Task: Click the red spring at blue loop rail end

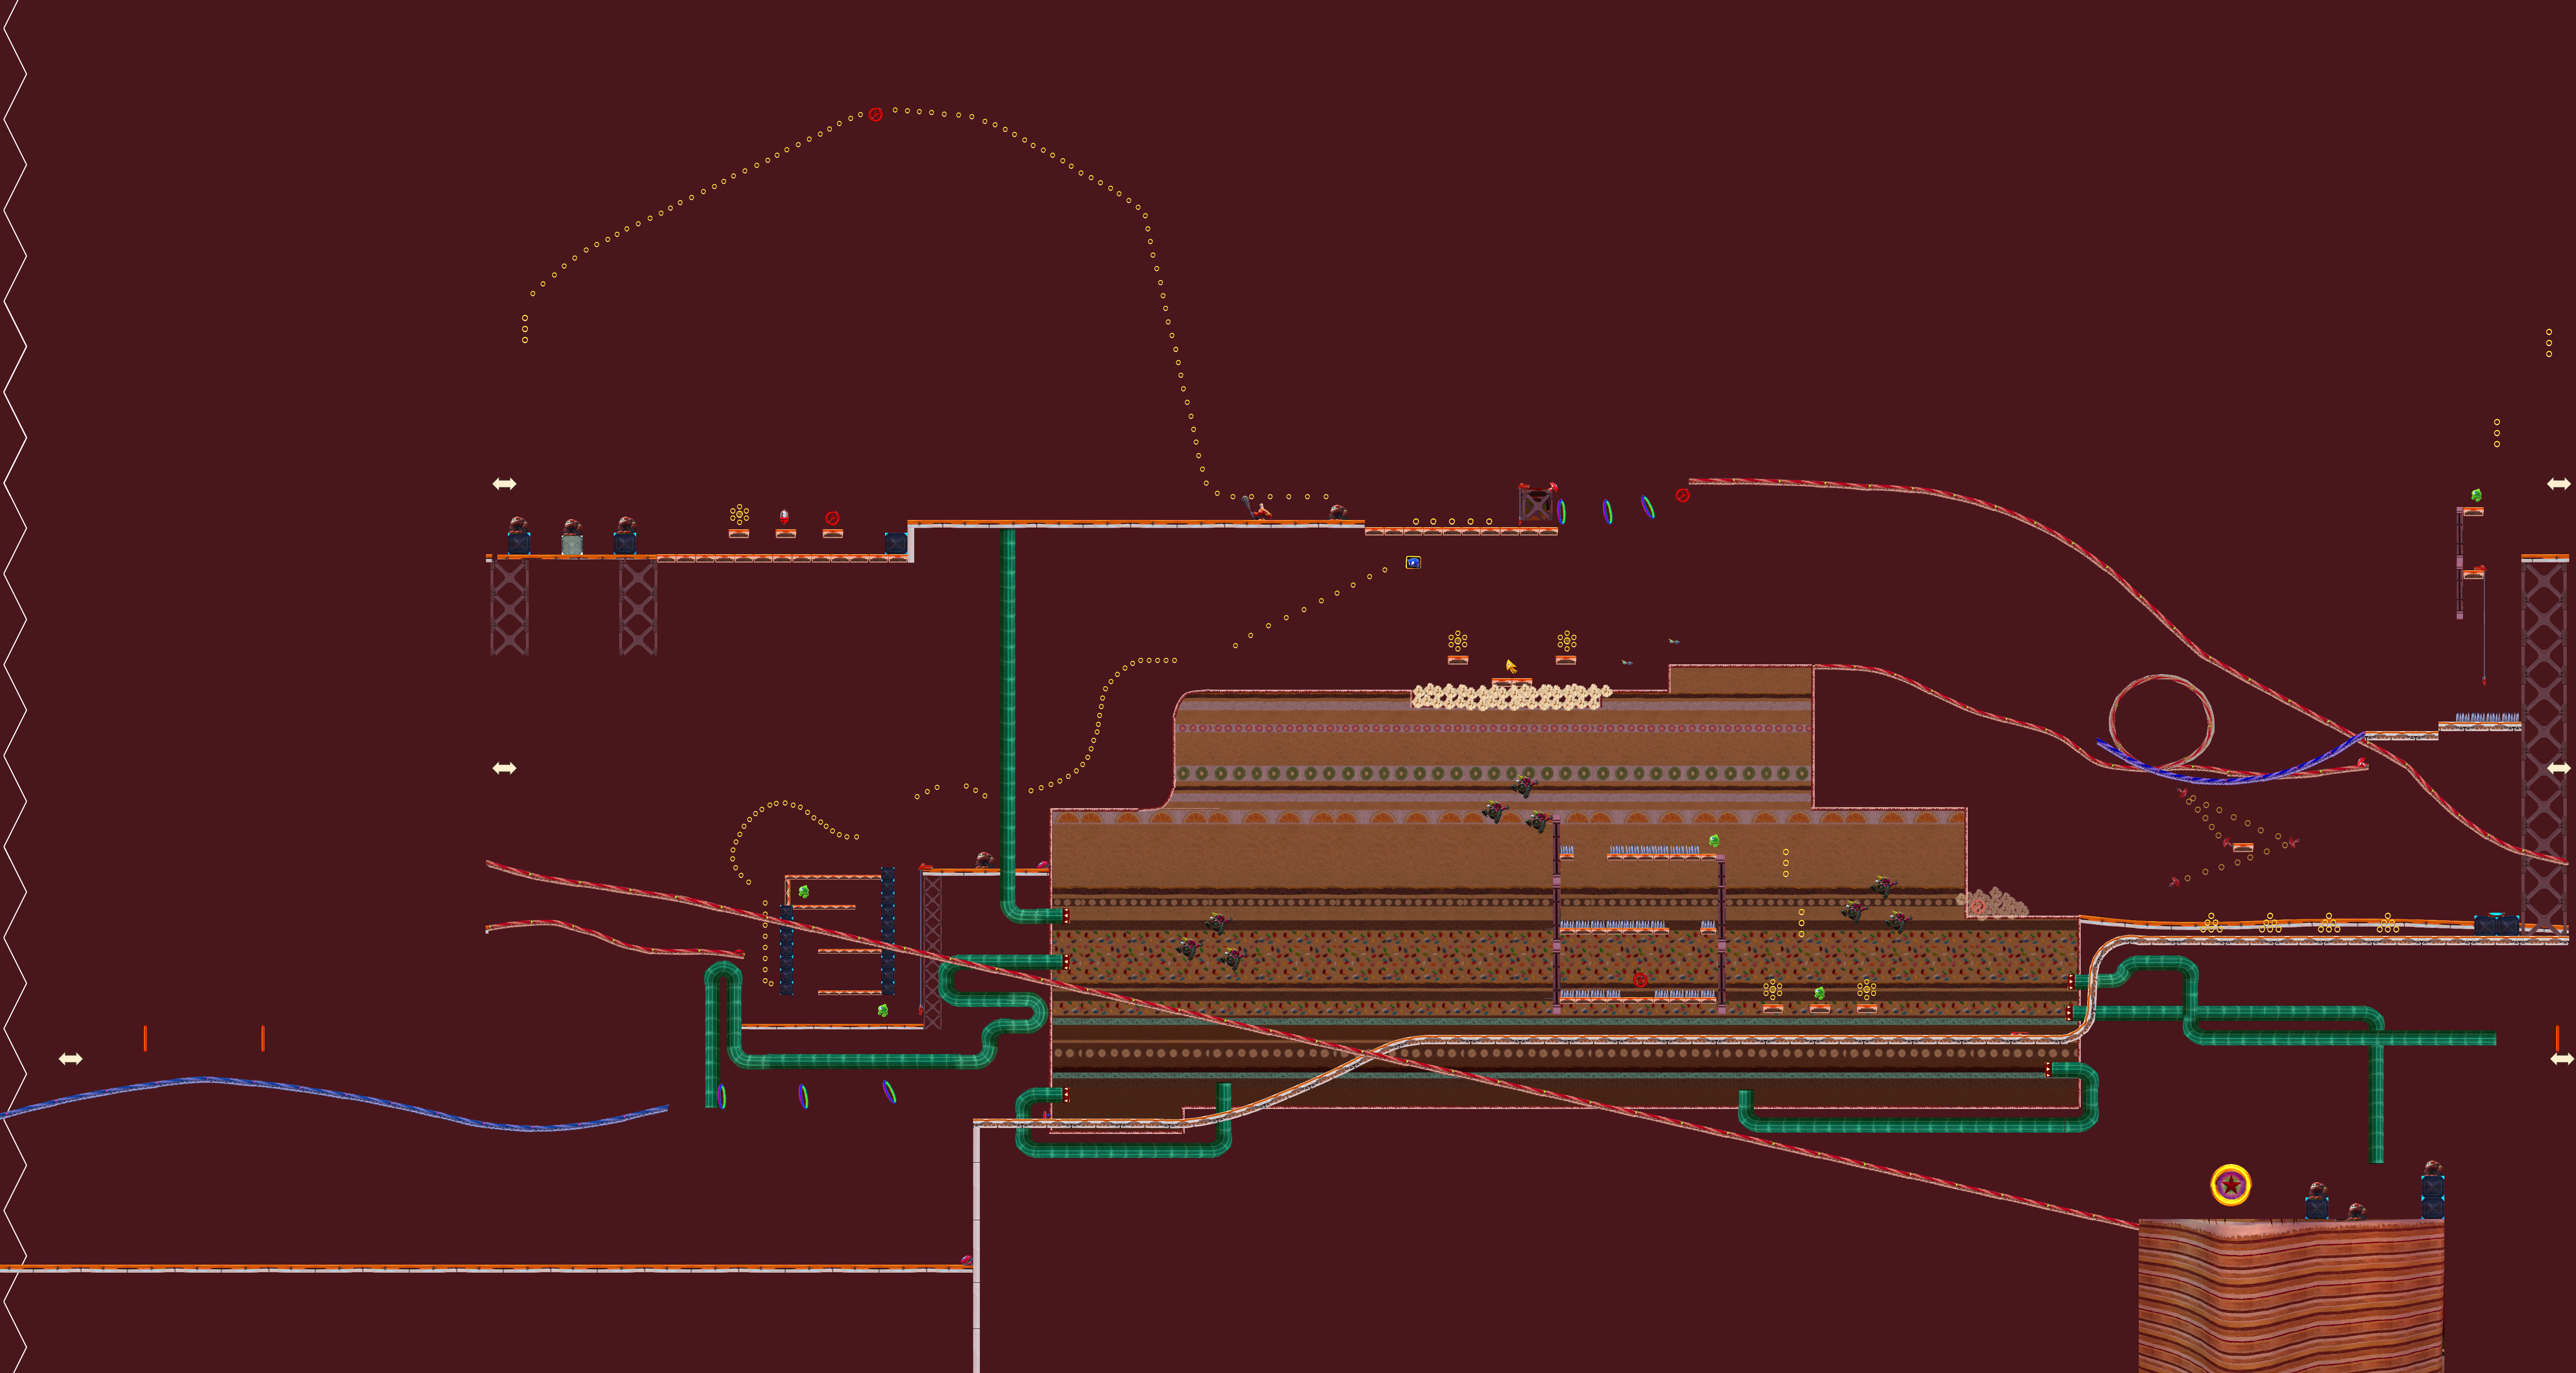Action: [x=2362, y=763]
